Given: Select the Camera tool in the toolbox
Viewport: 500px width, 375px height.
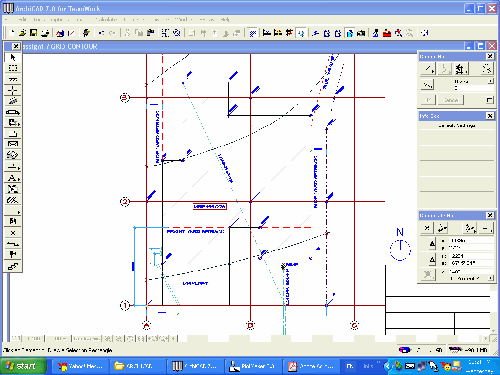Looking at the screenshot, I should tap(13, 255).
